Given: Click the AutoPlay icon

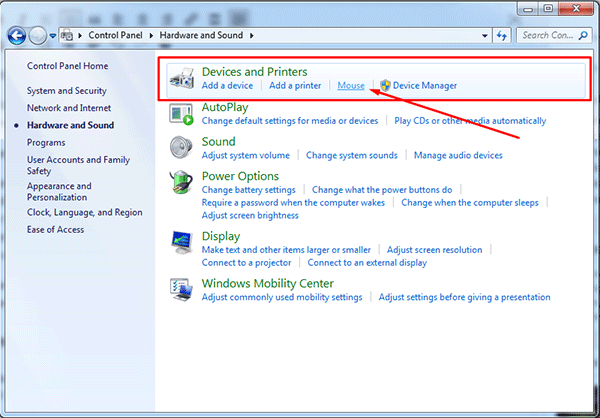Looking at the screenshot, I should tap(181, 114).
